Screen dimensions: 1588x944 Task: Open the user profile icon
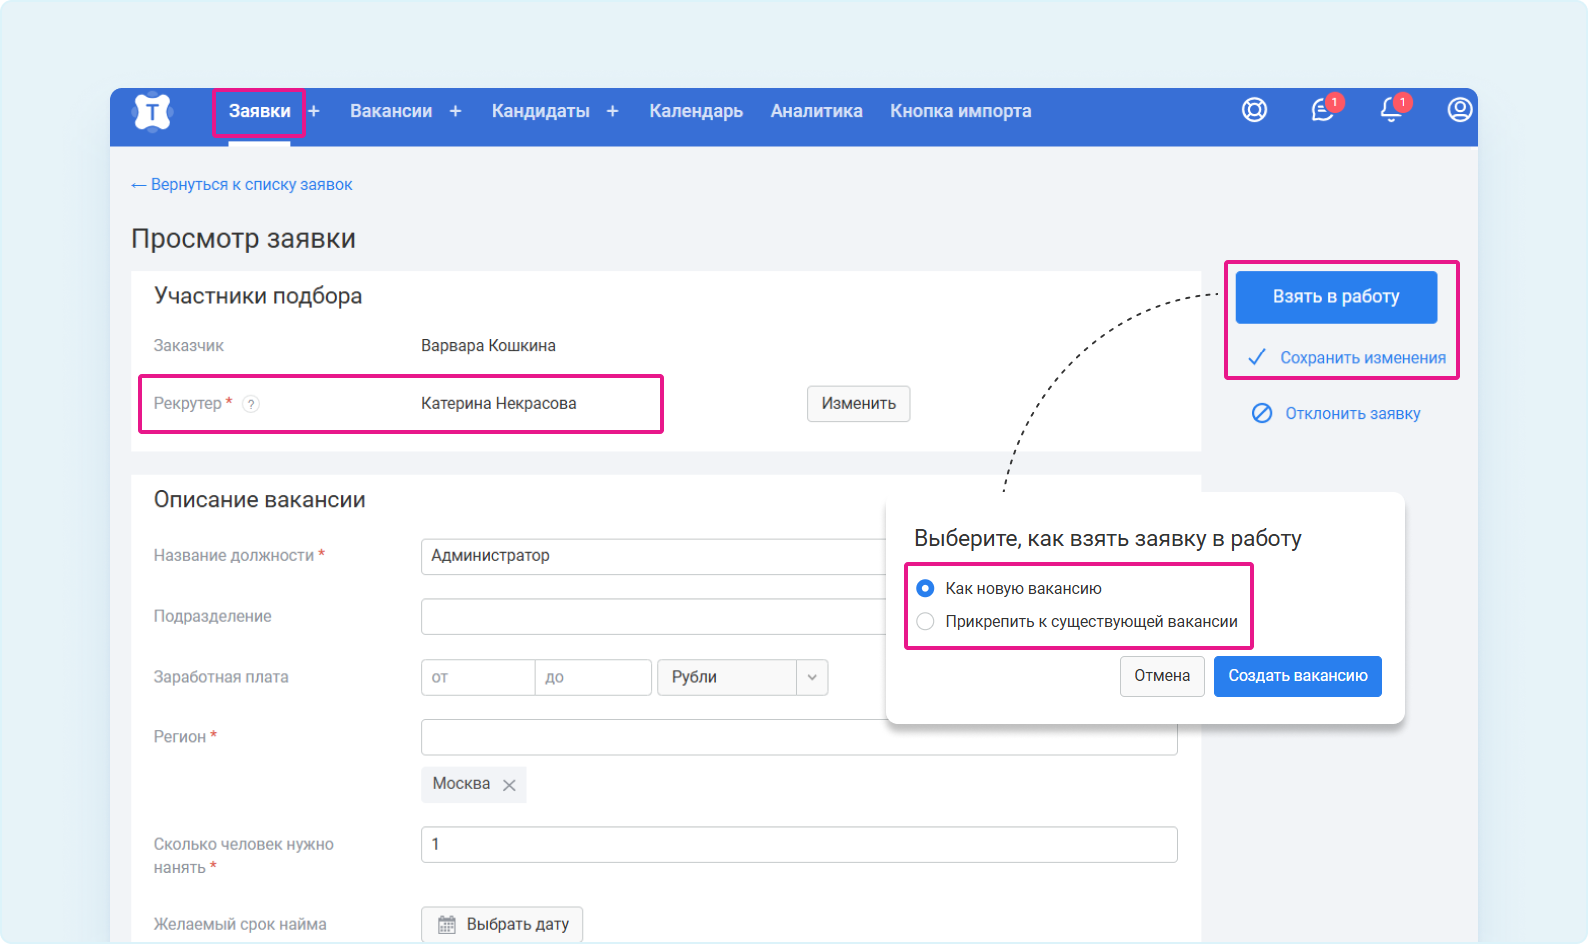pos(1459,110)
